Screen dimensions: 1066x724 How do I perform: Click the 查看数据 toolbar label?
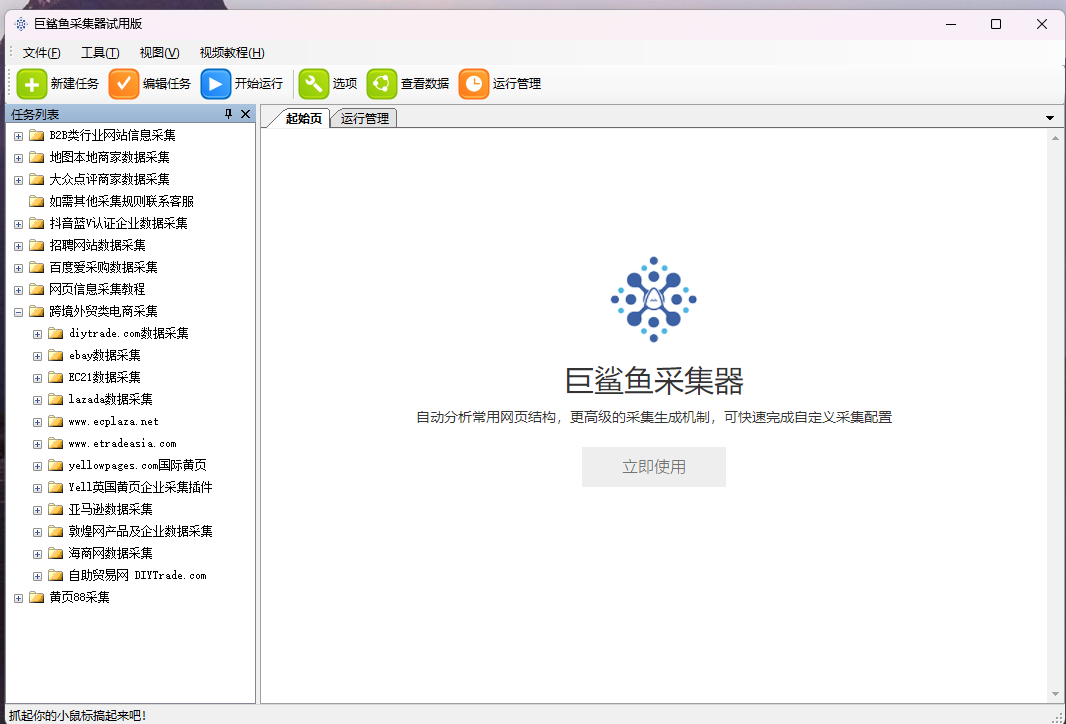[x=424, y=84]
